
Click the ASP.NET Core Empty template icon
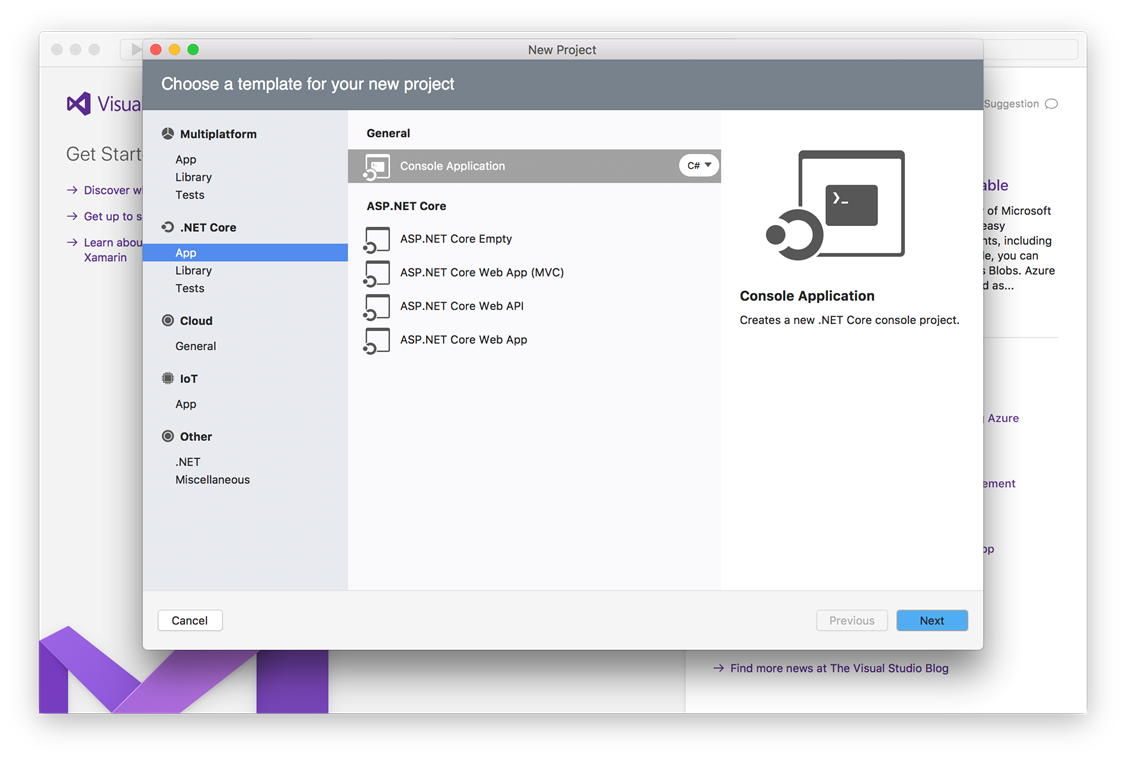pyautogui.click(x=377, y=240)
